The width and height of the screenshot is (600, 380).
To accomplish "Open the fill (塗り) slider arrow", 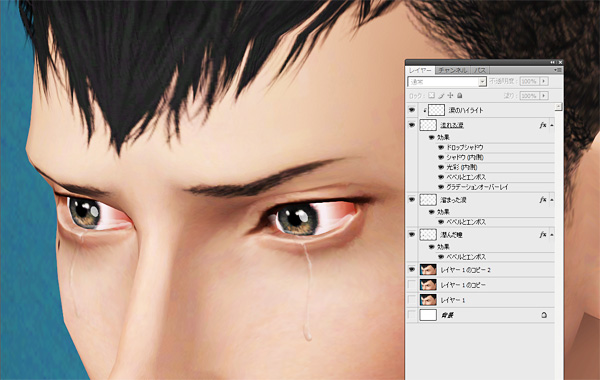I will [544, 96].
